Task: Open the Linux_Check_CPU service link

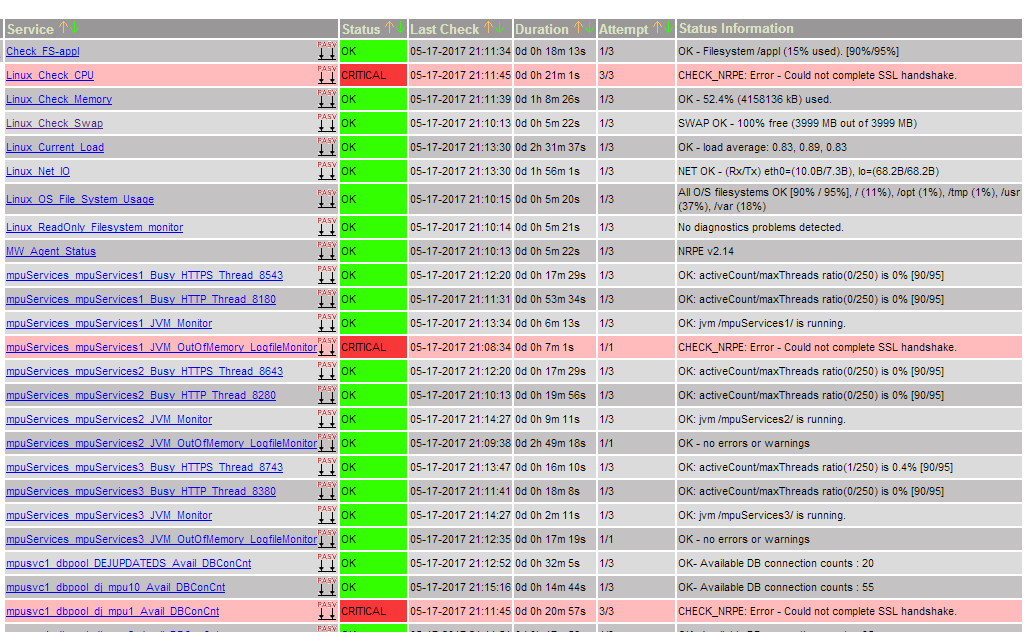Action: coord(50,75)
